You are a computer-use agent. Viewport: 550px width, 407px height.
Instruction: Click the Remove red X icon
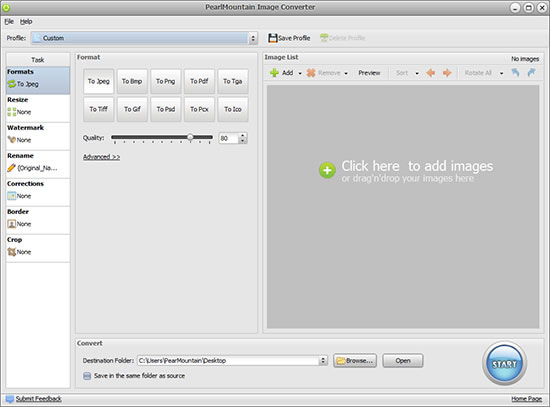[311, 73]
